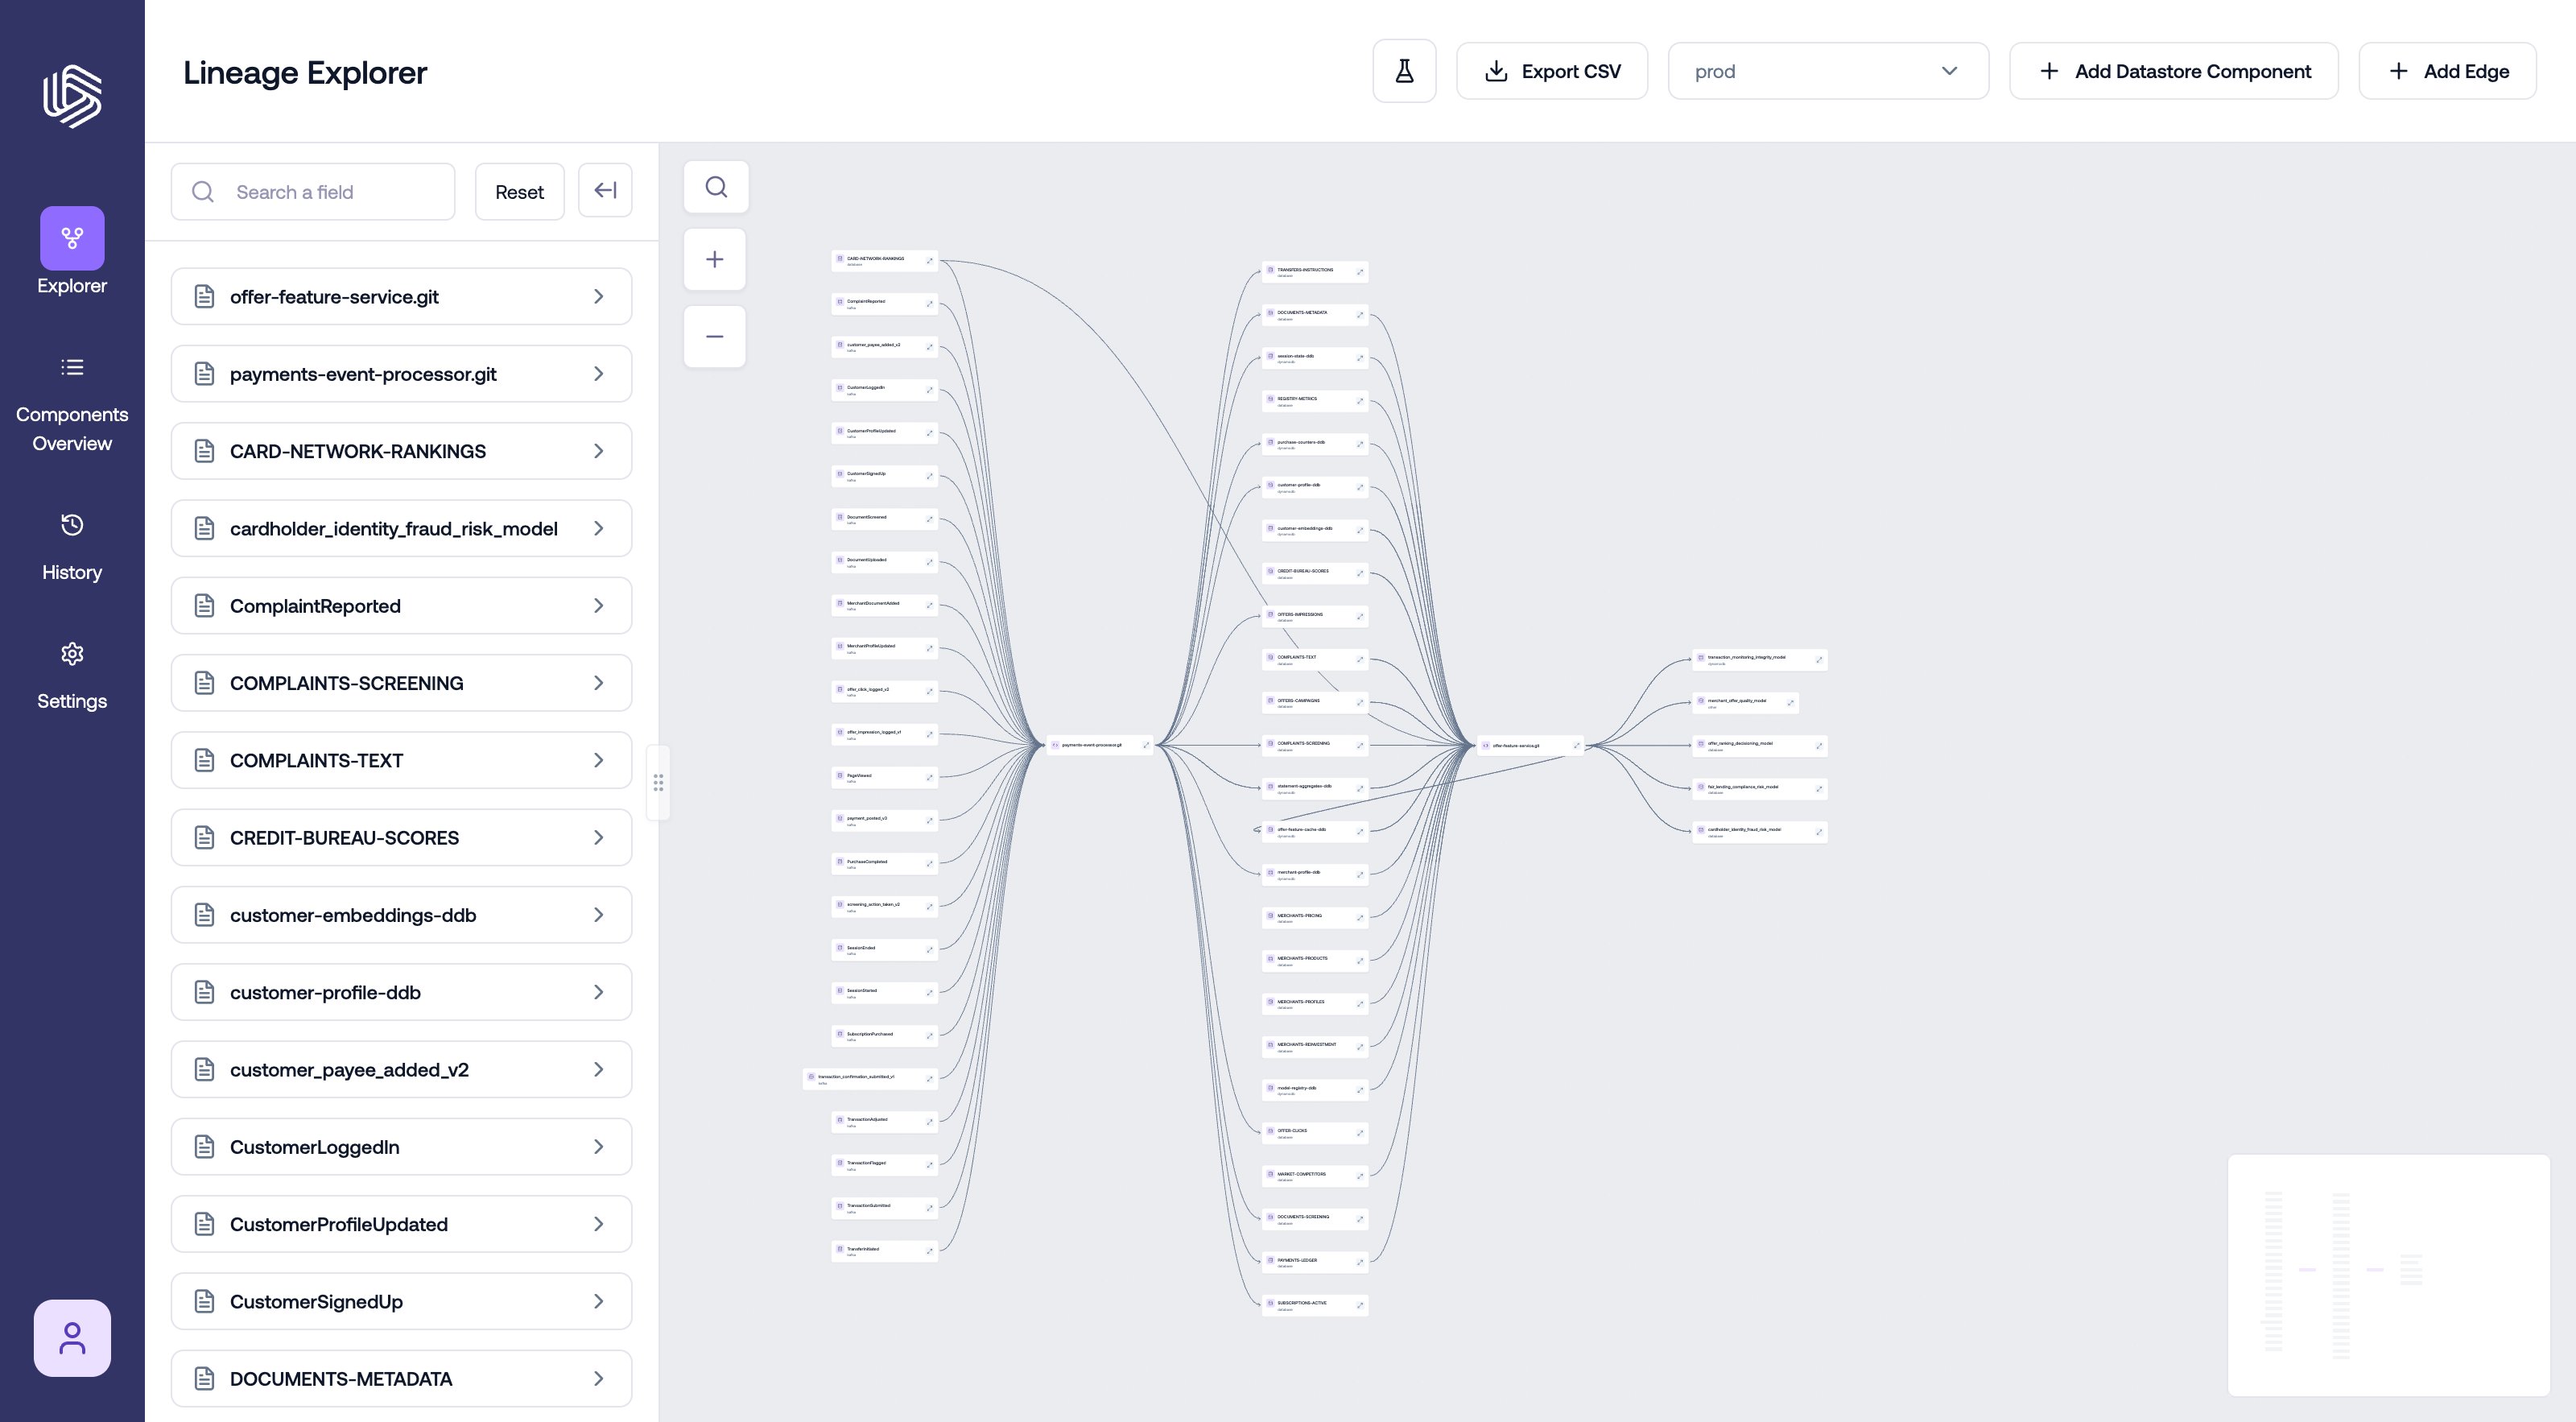Expand the TRANSFERS-INSTRUCTIONS graph node
The width and height of the screenshot is (2576, 1422).
(1360, 272)
